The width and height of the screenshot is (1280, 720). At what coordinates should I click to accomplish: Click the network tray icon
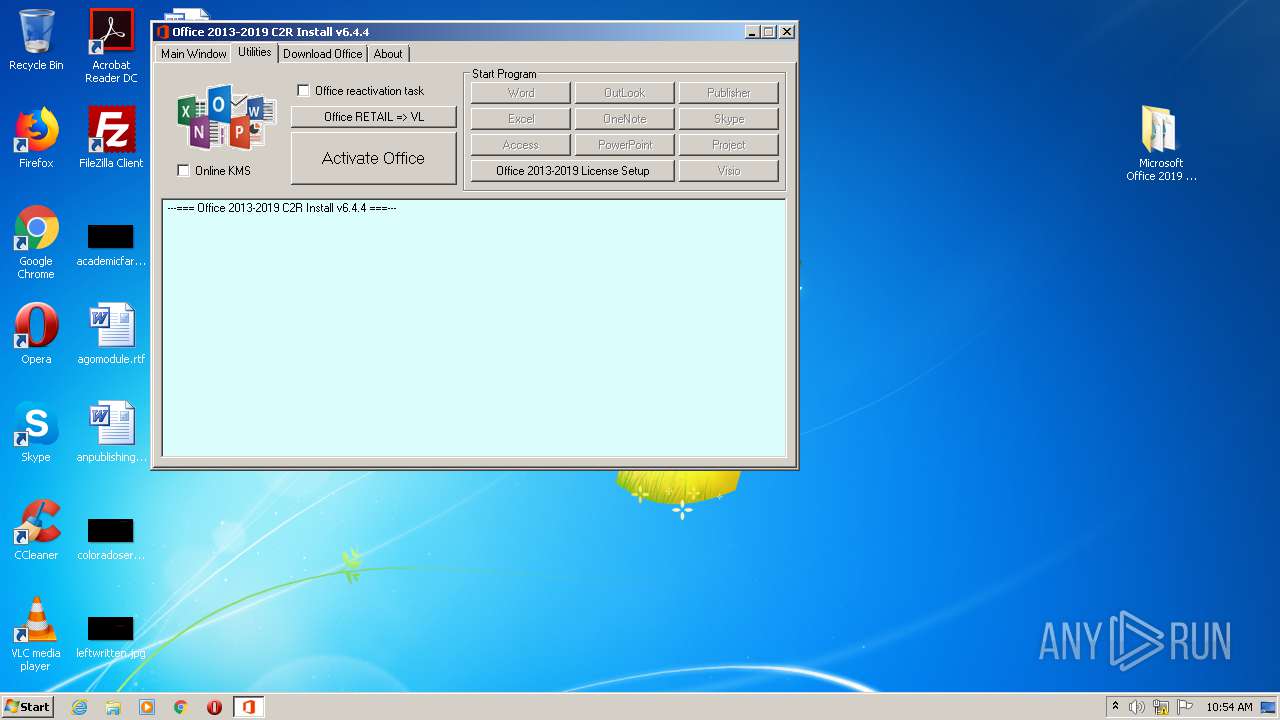(x=1161, y=707)
